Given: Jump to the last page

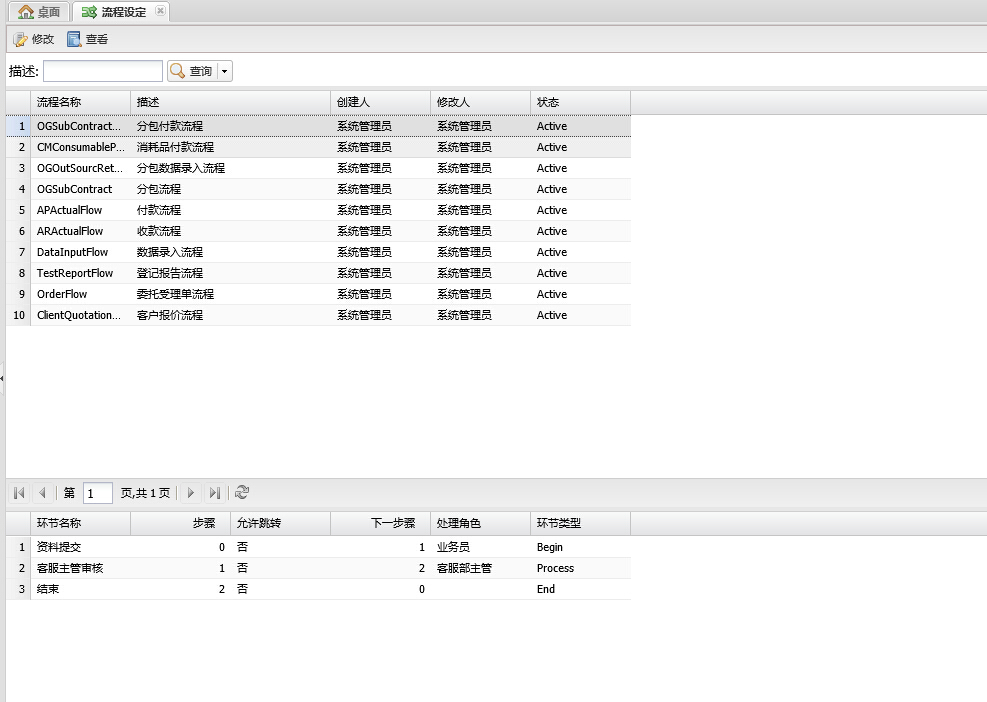Looking at the screenshot, I should coord(214,493).
